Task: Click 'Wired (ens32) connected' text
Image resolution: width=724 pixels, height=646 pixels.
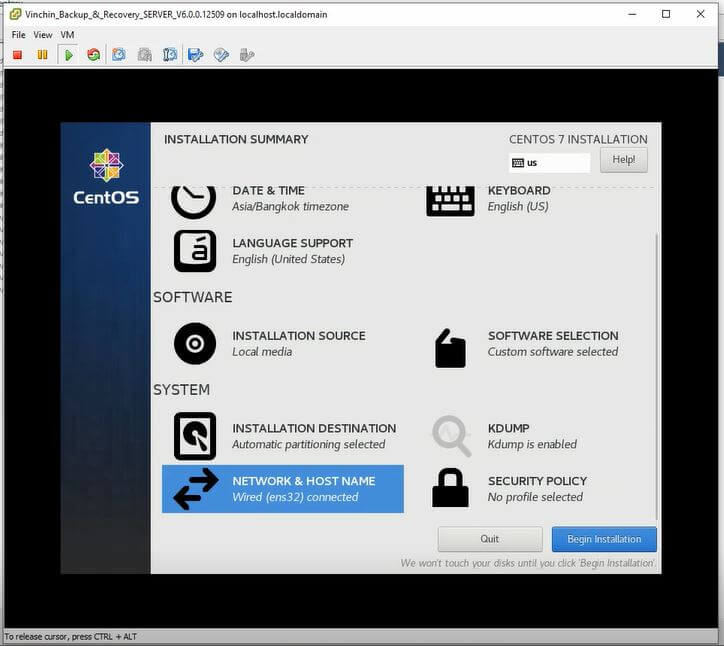Action: 296,497
